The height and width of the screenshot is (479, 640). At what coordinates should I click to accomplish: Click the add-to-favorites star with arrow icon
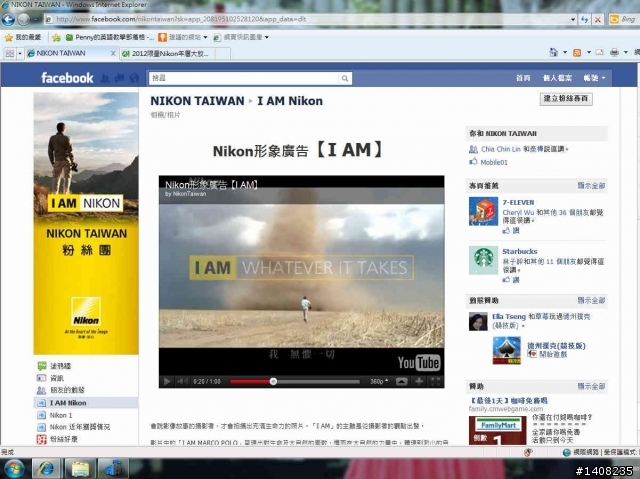(56, 38)
